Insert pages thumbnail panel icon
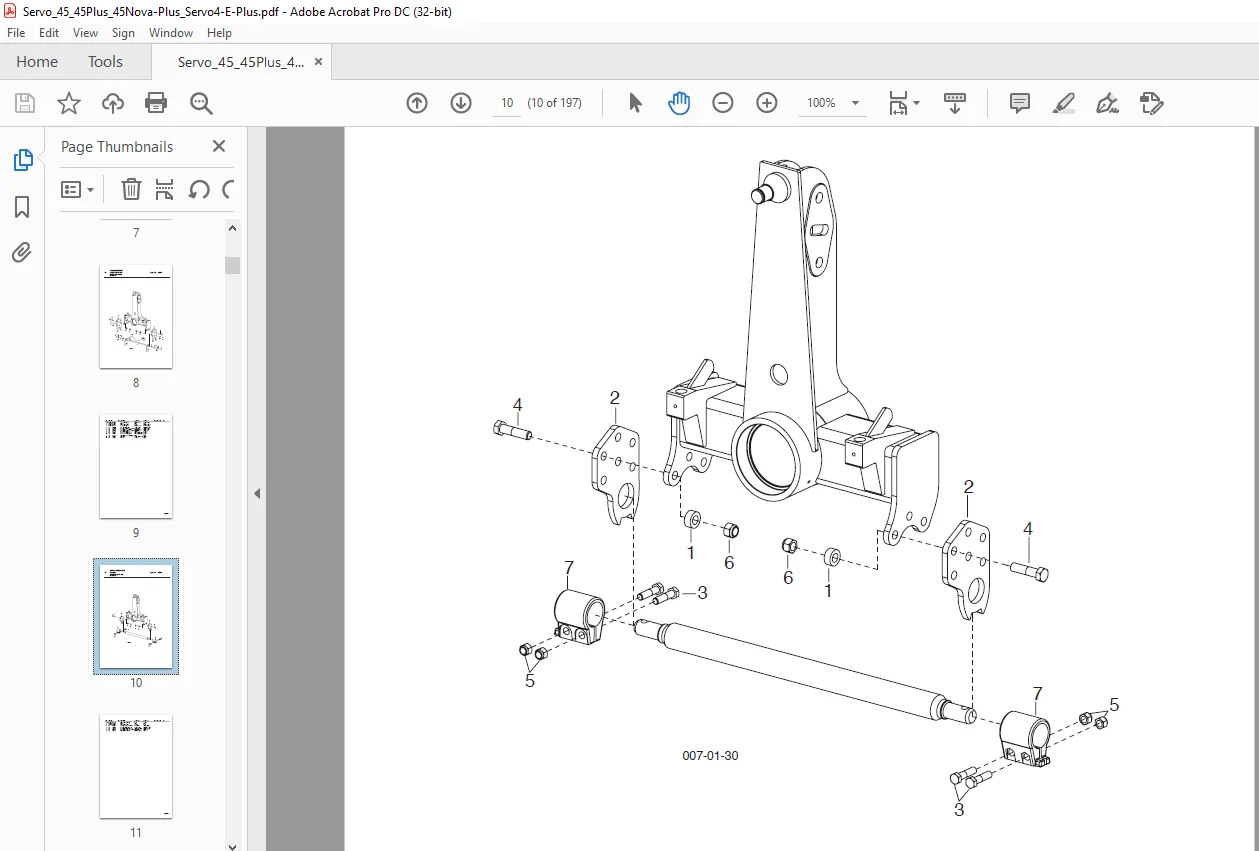 tap(165, 189)
